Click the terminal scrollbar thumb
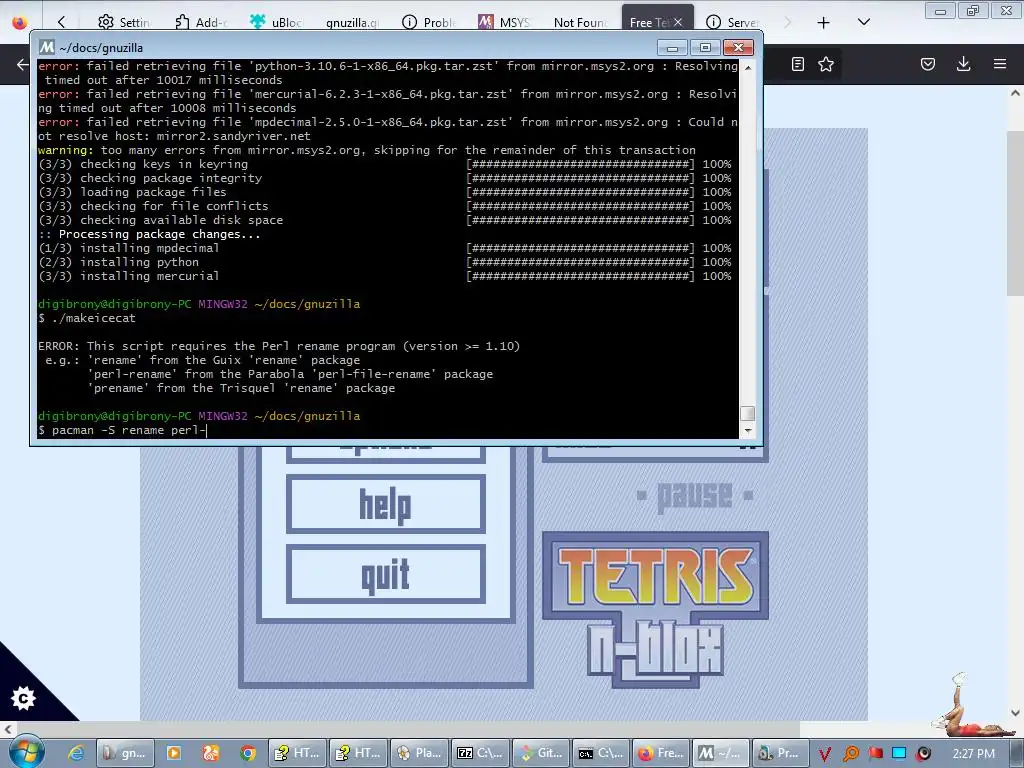Viewport: 1024px width, 768px height. pos(748,413)
